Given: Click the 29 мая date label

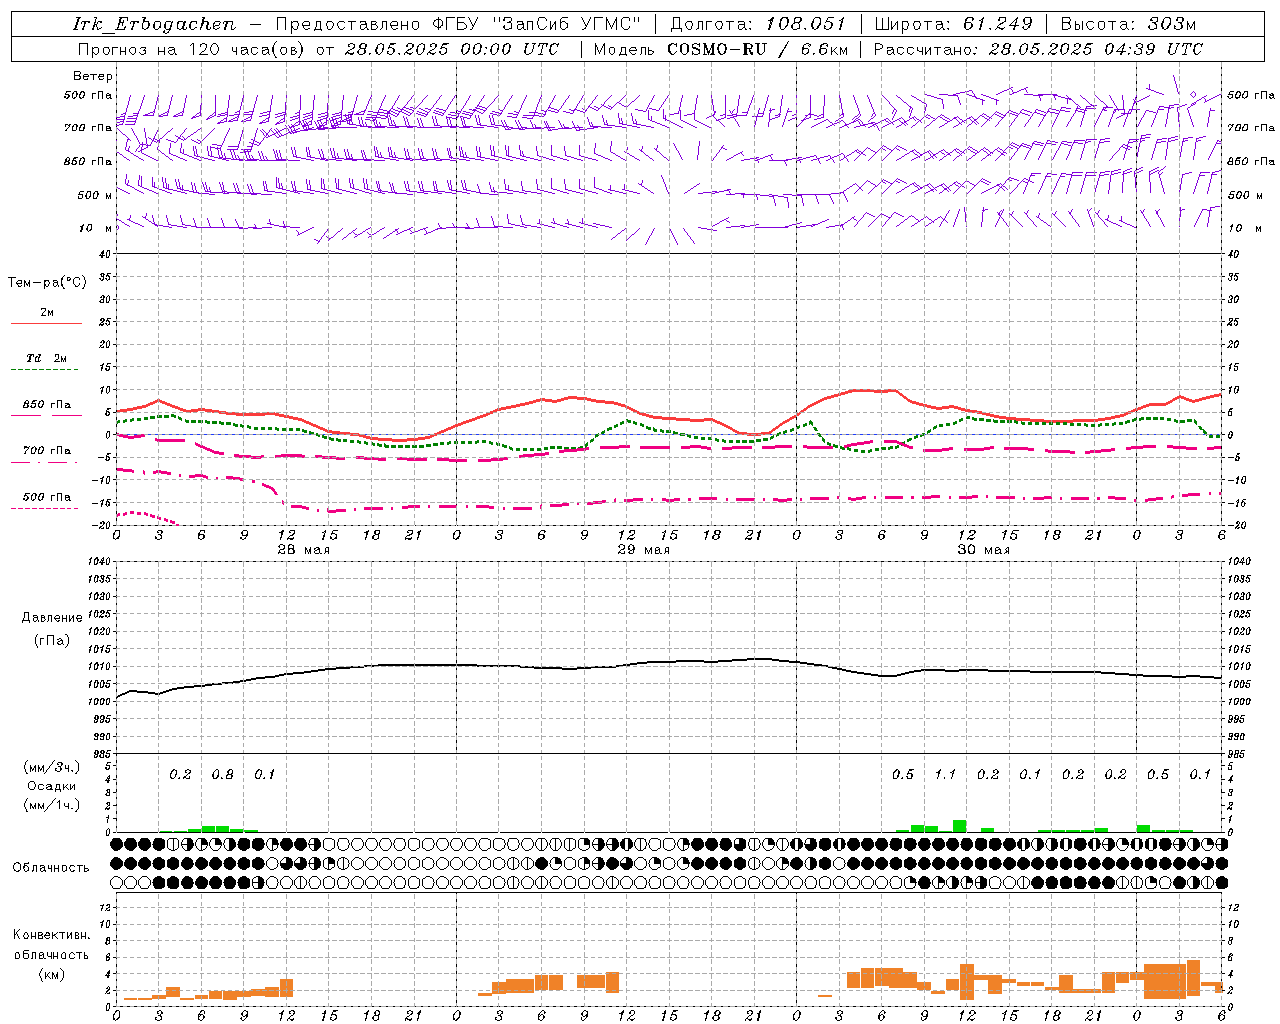Looking at the screenshot, I should tap(644, 550).
